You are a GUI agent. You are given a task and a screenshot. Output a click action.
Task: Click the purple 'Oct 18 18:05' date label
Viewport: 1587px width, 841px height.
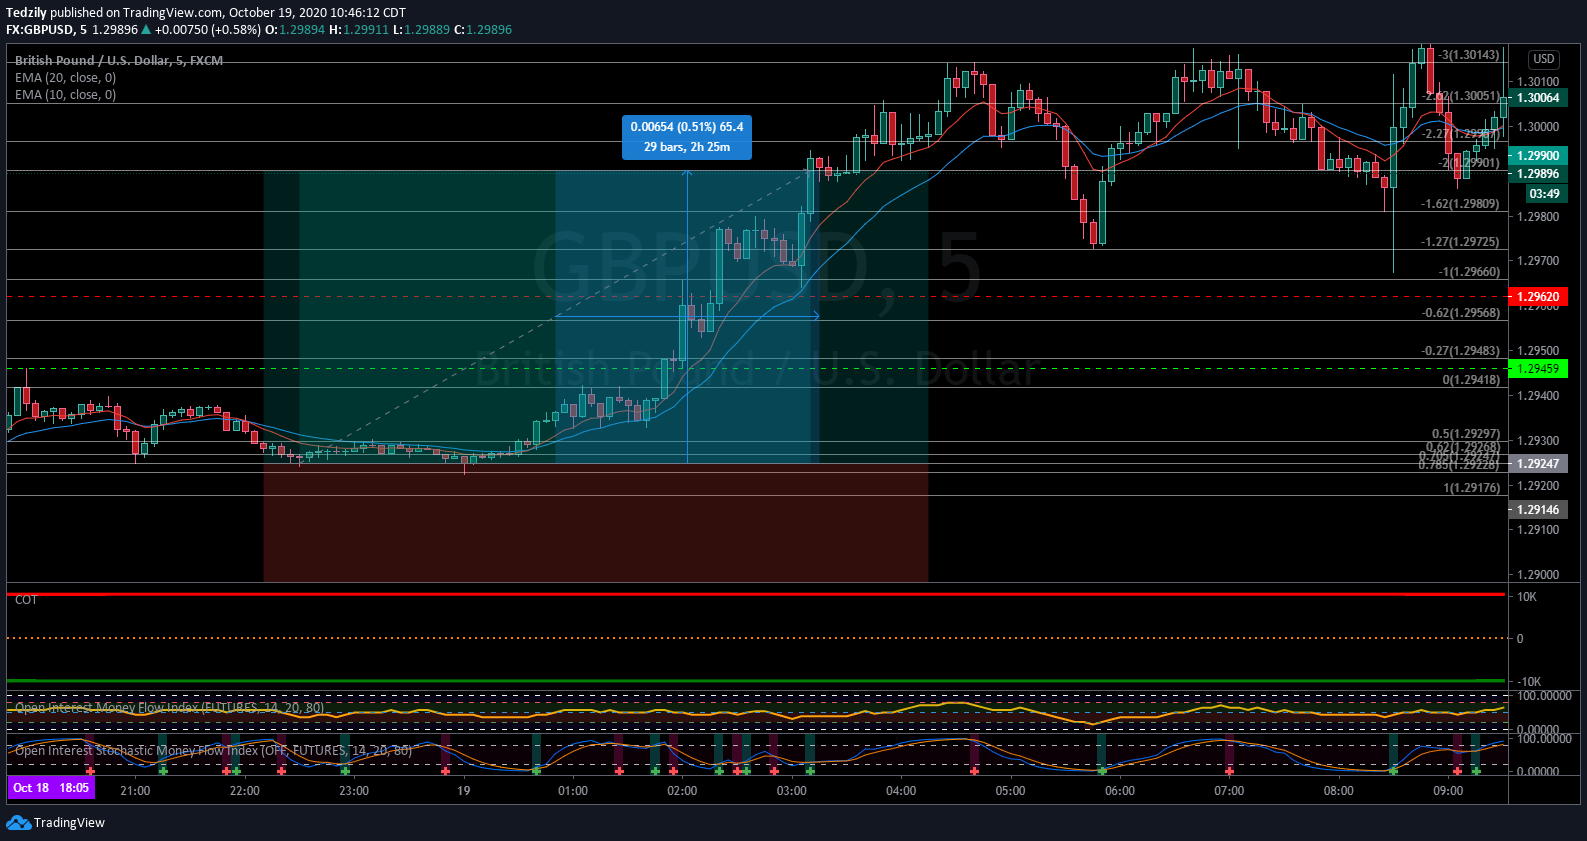tap(51, 788)
